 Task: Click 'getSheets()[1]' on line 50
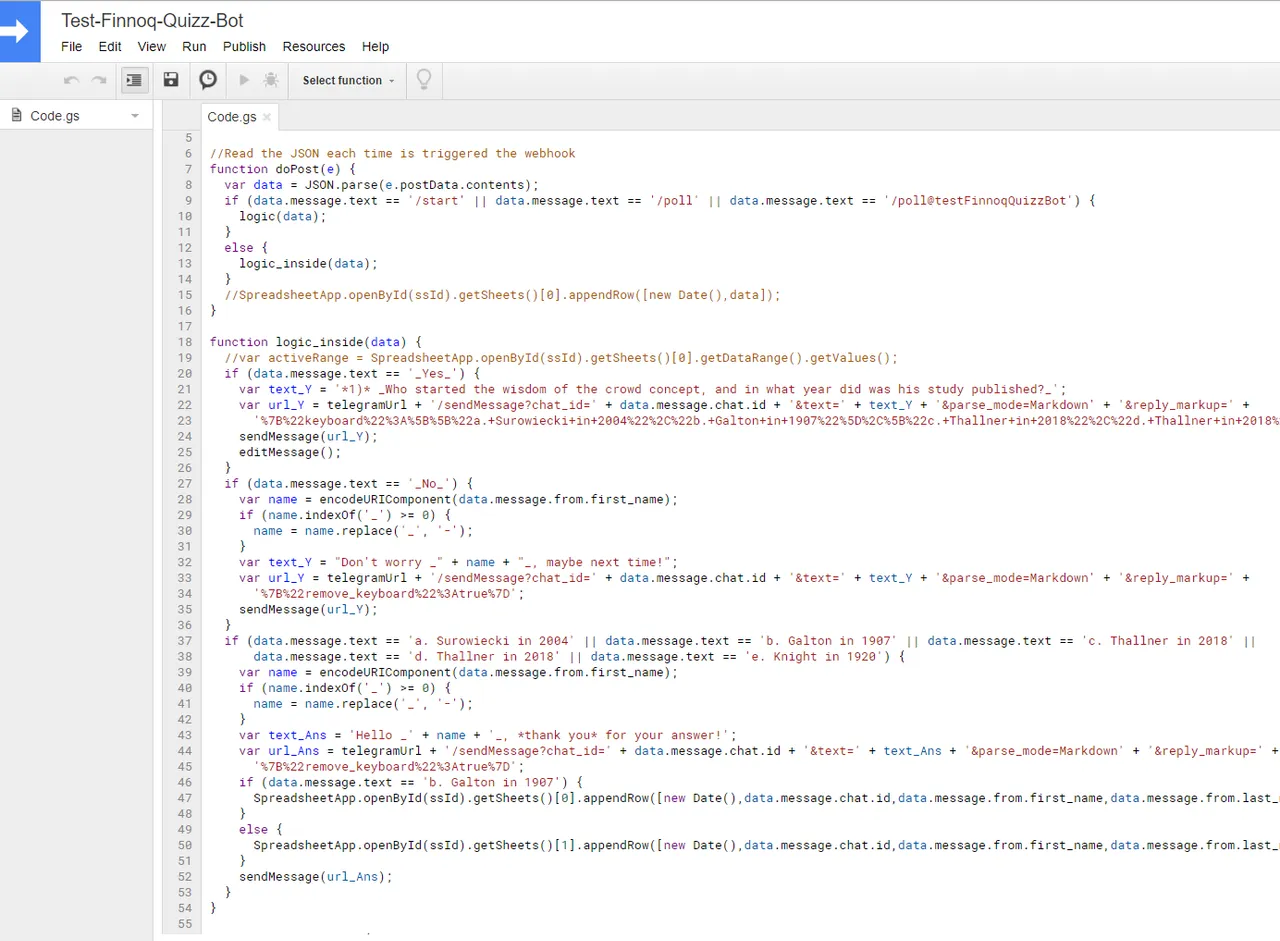[525, 845]
